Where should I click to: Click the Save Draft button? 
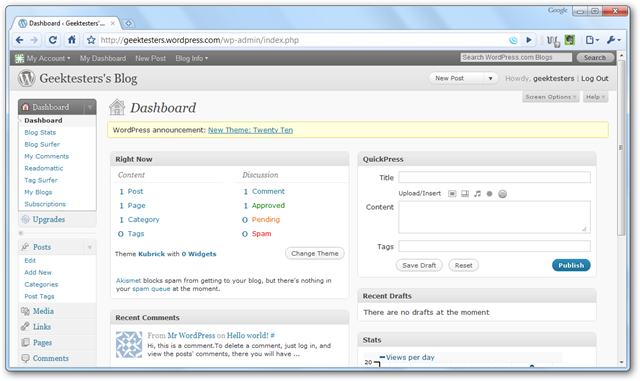click(x=419, y=265)
